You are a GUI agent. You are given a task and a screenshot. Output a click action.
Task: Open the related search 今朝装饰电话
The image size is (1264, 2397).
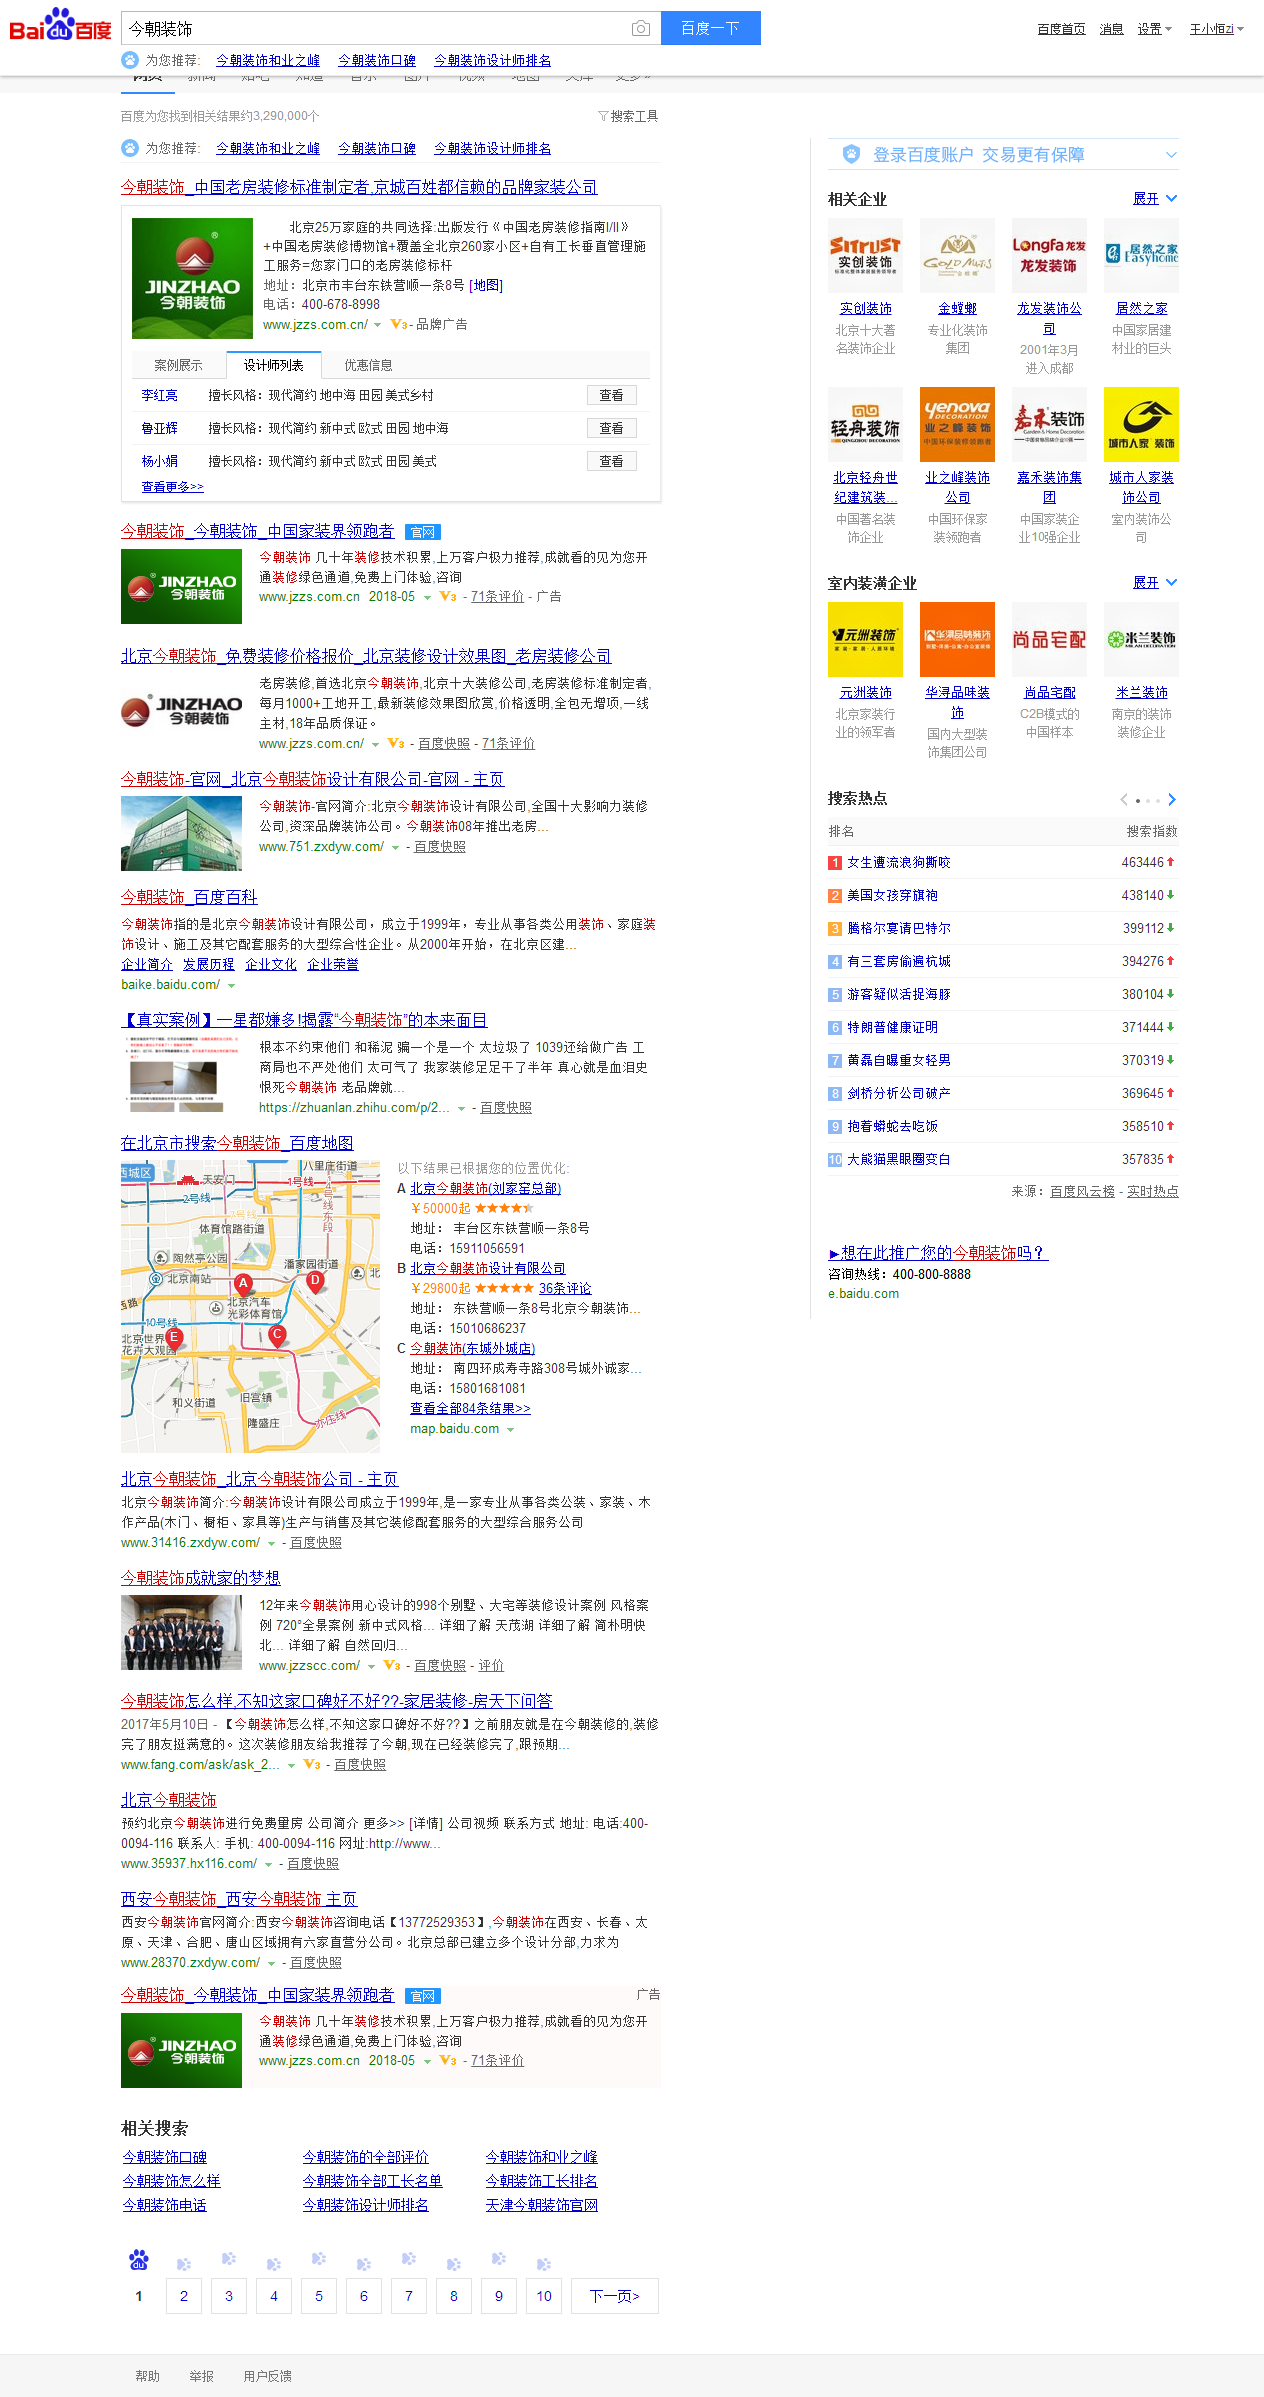tap(165, 2205)
